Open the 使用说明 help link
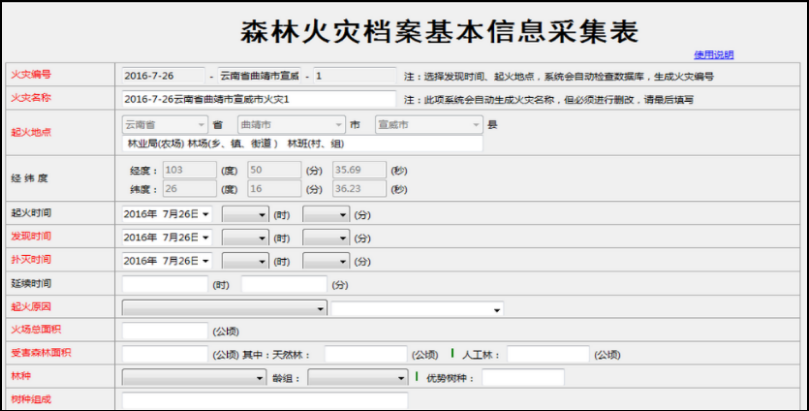 pos(714,55)
